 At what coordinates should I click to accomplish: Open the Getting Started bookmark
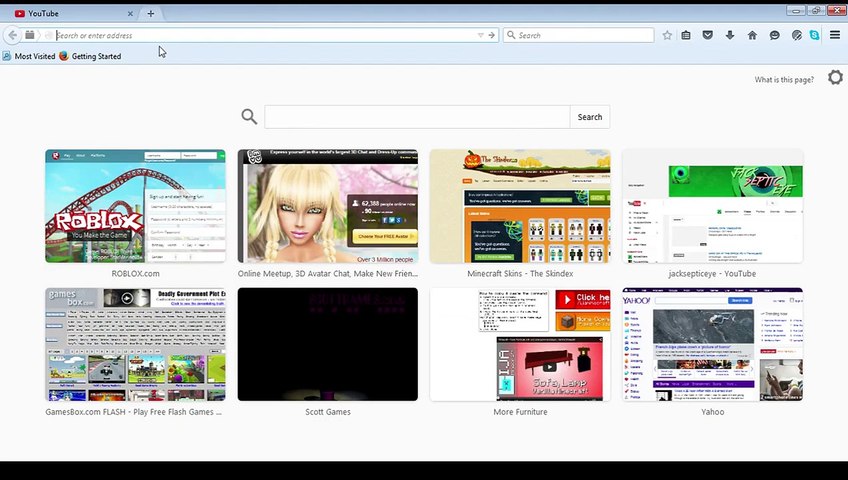point(91,56)
